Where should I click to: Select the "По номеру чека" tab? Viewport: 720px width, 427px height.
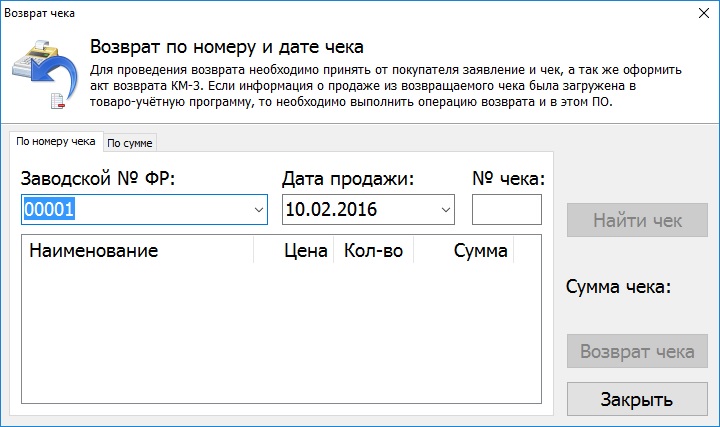point(56,142)
